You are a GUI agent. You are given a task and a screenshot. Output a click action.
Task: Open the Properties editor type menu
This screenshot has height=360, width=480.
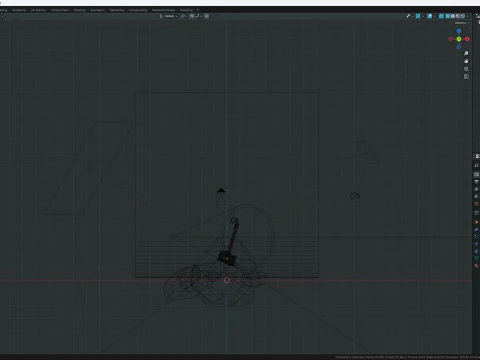477,156
